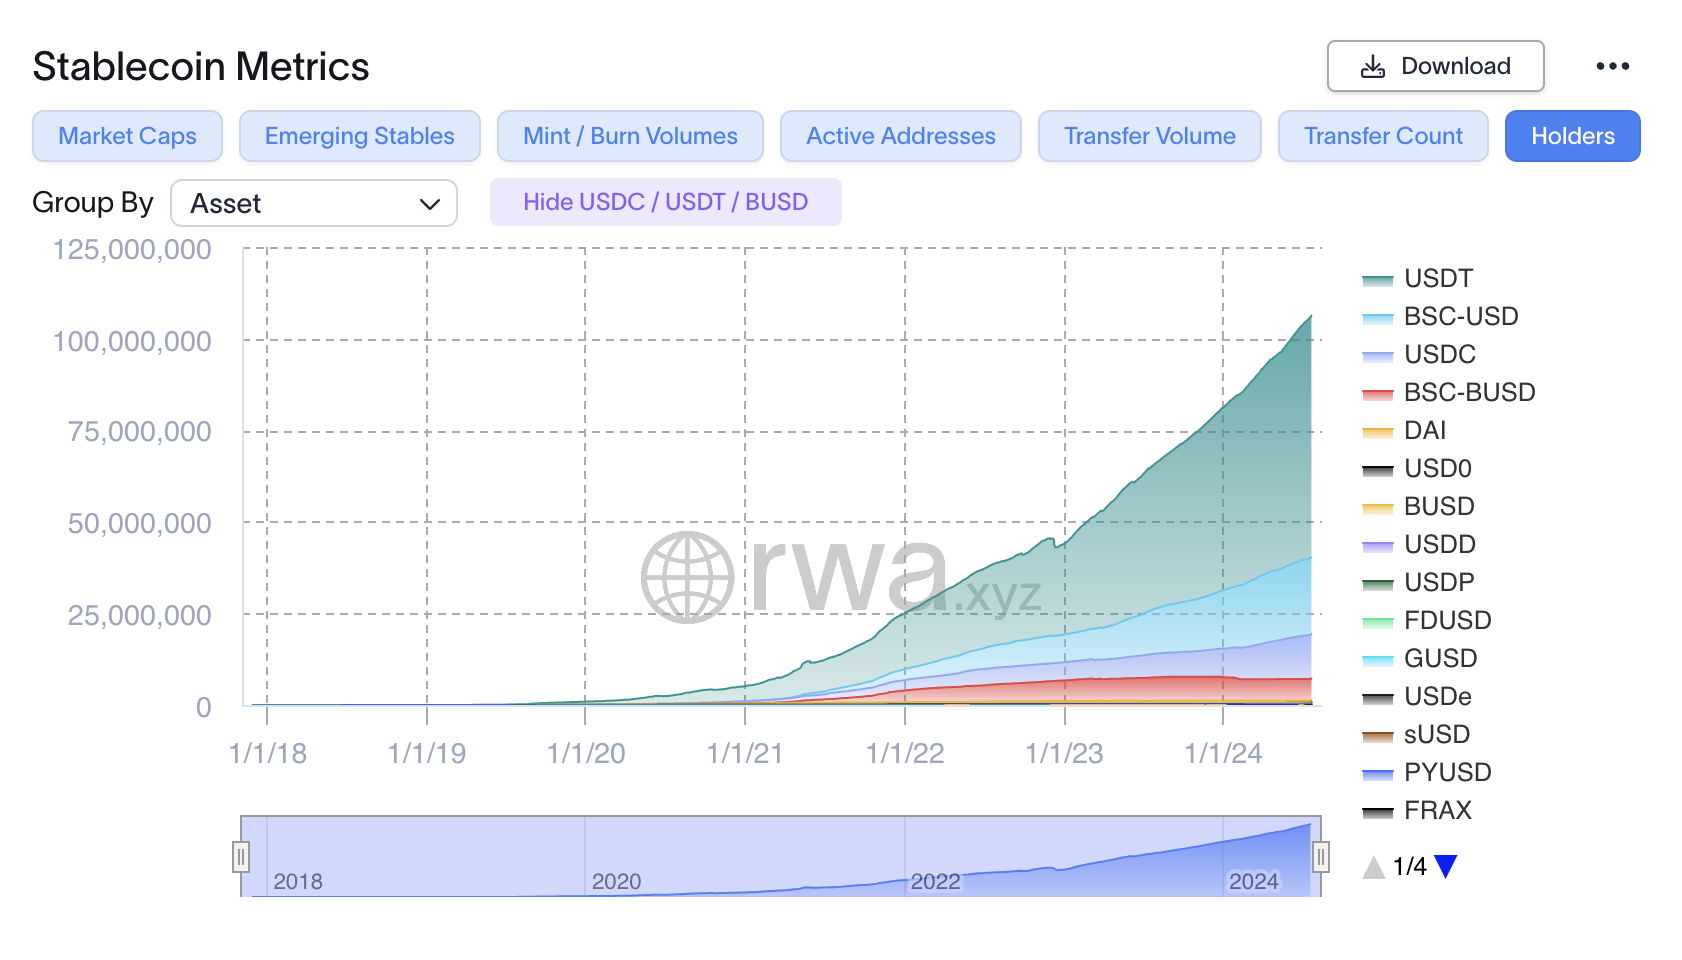Toggle the DAI legend entry

pos(1404,430)
